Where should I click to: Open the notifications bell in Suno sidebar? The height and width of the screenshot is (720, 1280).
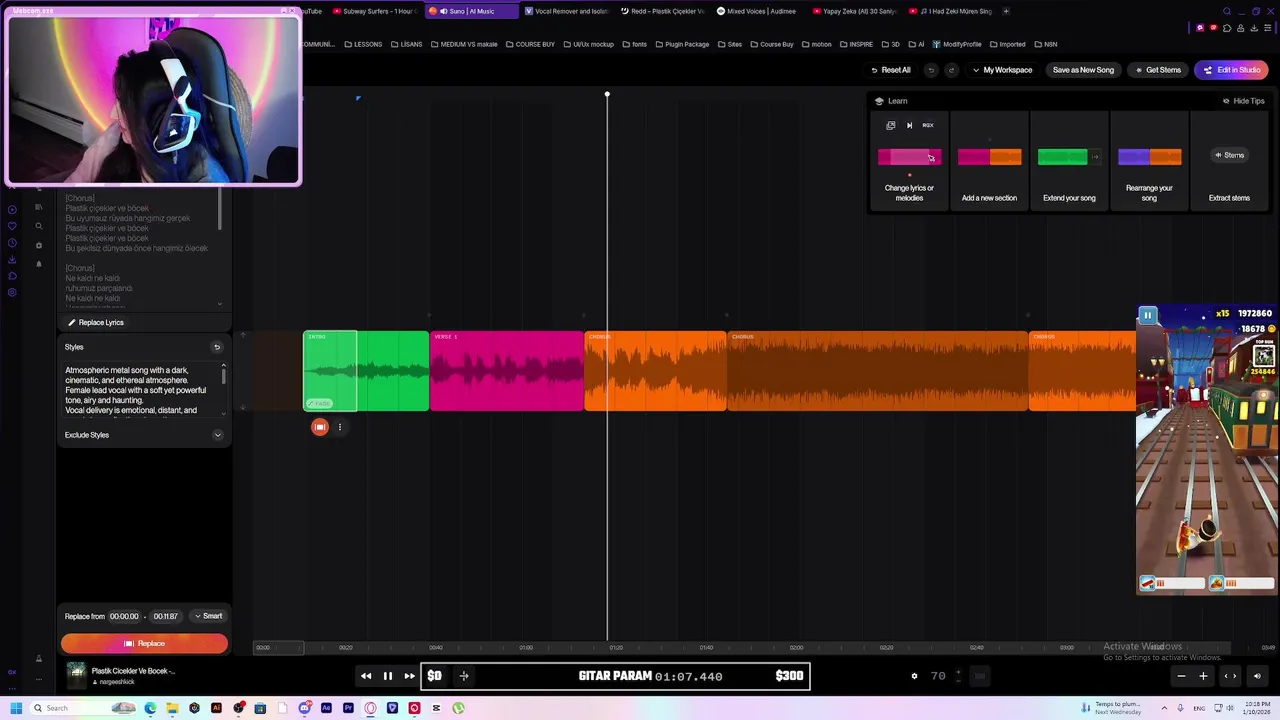pos(39,264)
